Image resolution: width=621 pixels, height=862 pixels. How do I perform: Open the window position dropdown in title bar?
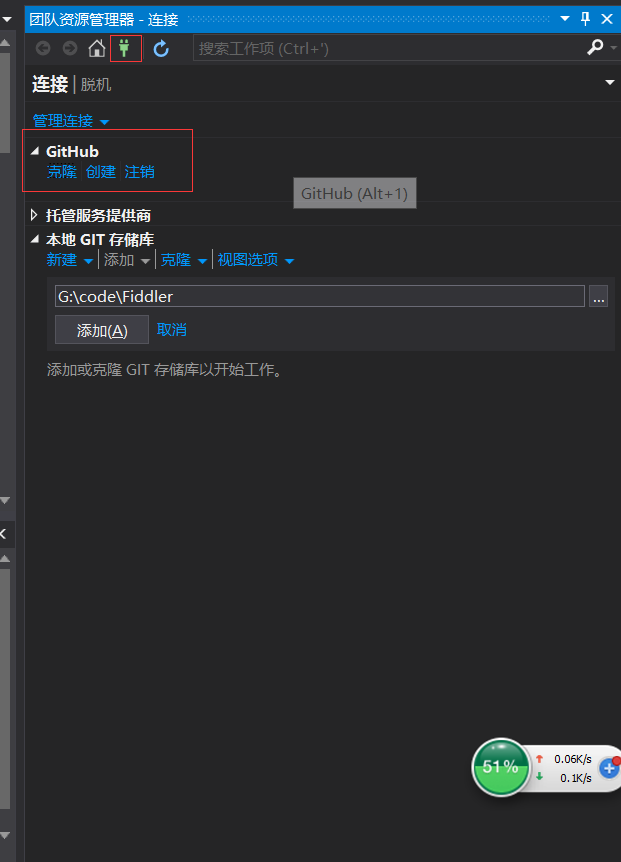[564, 19]
